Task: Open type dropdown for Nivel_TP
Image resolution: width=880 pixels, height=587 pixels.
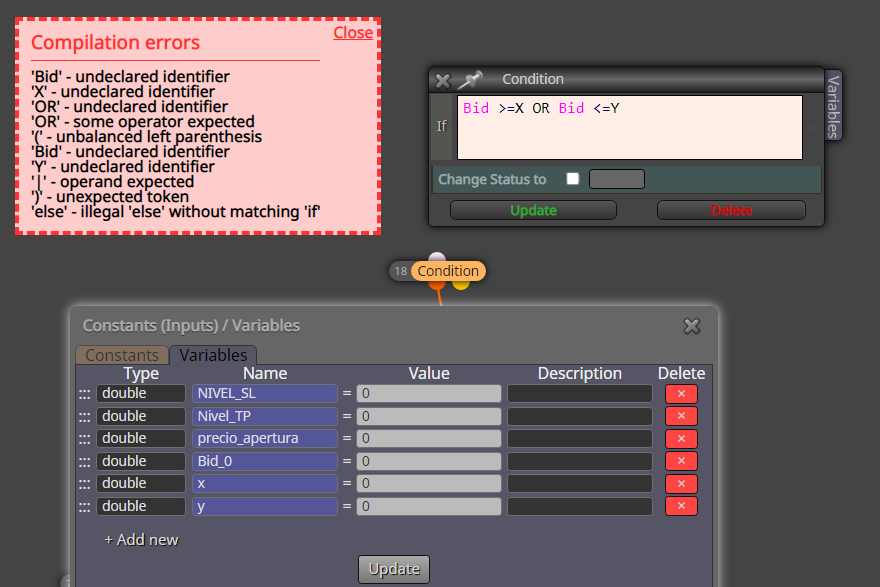Action: [141, 416]
